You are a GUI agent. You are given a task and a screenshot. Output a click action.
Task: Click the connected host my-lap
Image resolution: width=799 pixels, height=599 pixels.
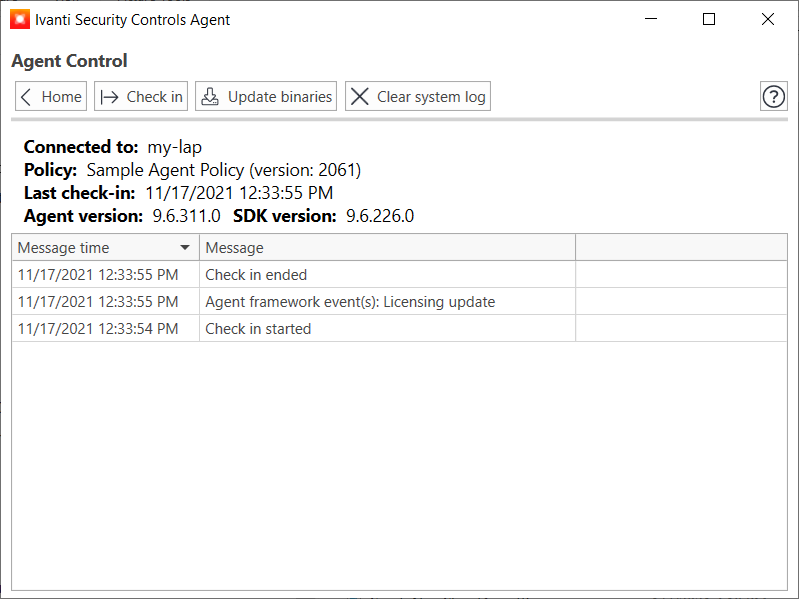point(174,147)
